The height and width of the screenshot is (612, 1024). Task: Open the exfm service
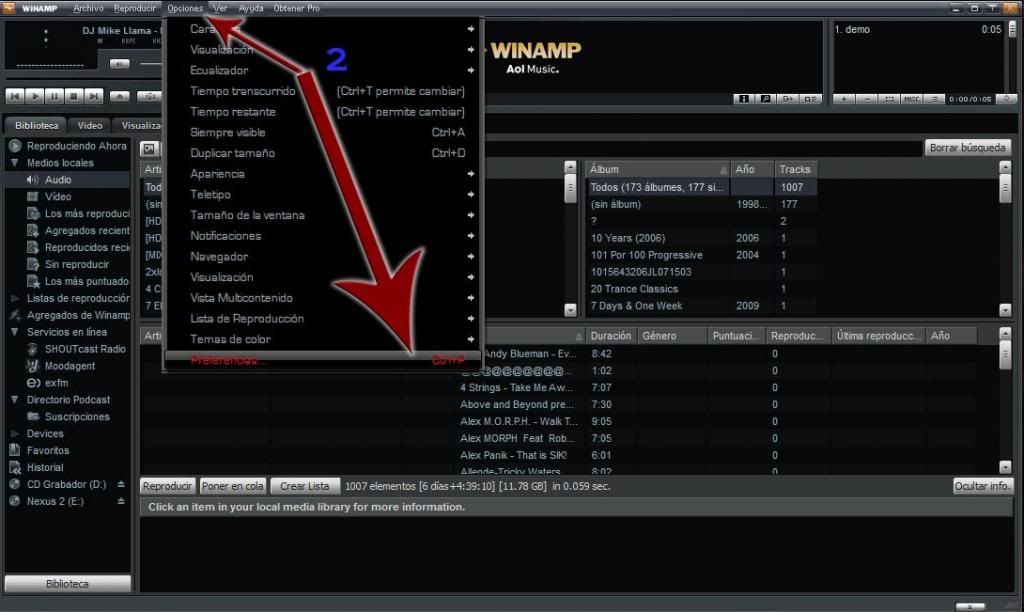coord(48,383)
